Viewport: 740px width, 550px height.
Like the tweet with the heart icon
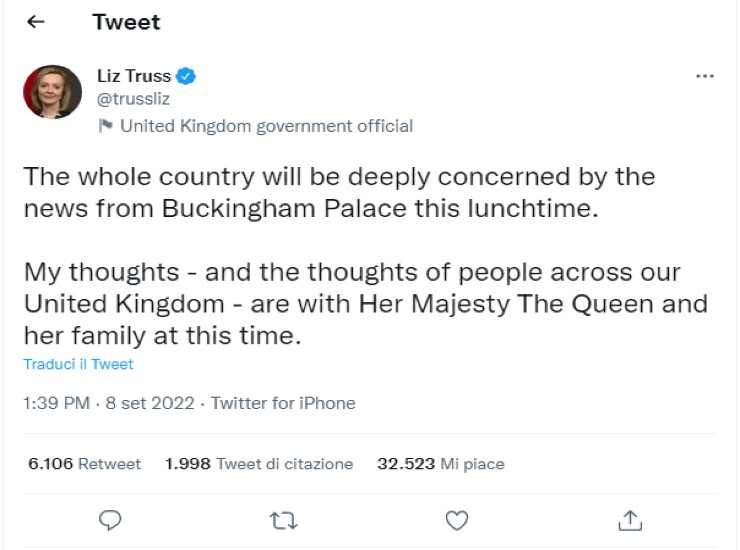click(x=456, y=519)
